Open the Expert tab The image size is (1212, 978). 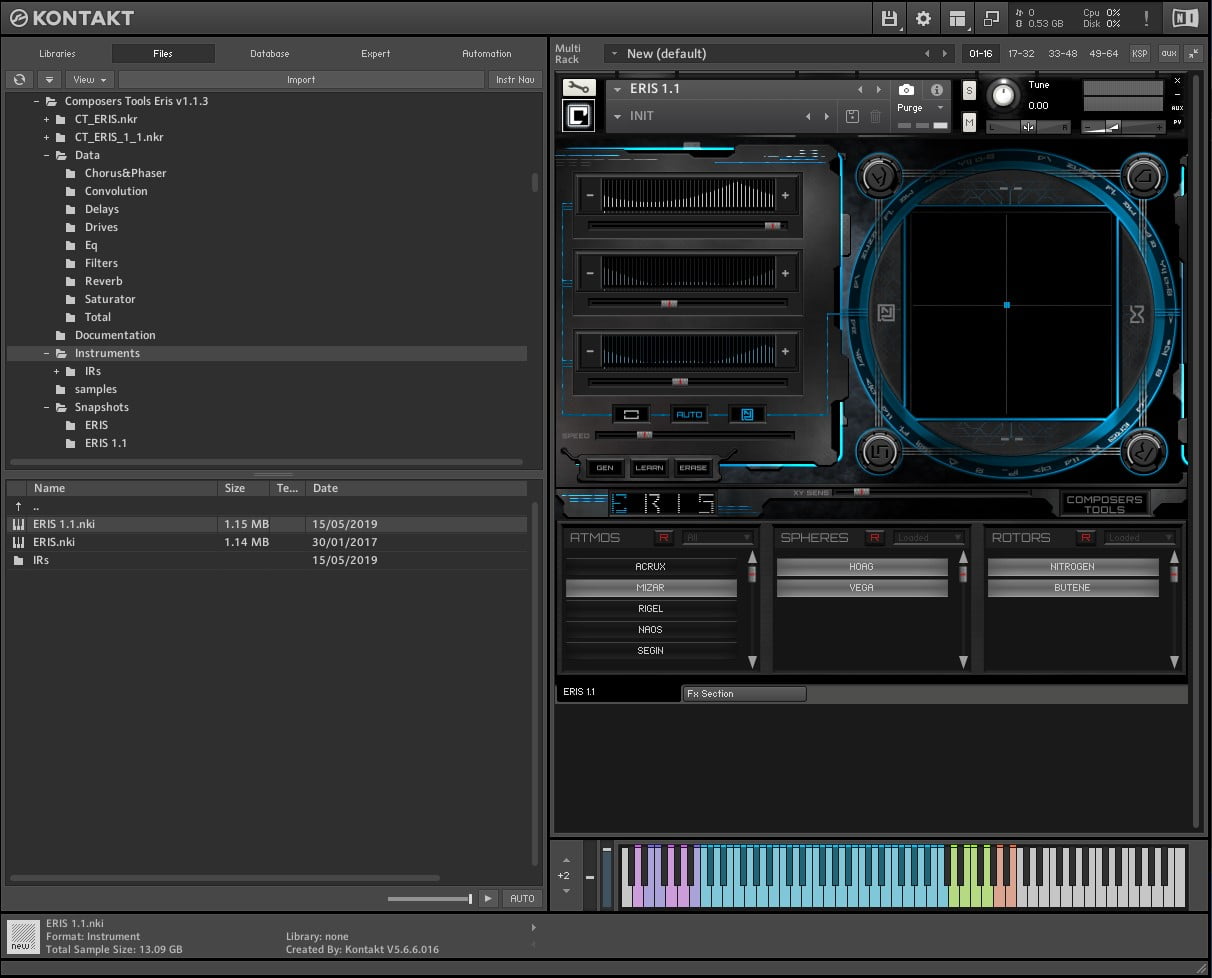376,54
